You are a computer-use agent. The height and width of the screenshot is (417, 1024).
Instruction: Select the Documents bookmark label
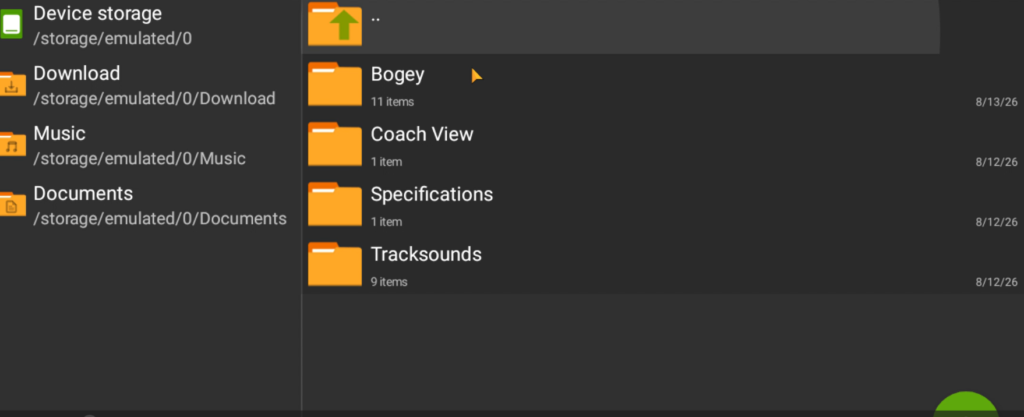(83, 193)
